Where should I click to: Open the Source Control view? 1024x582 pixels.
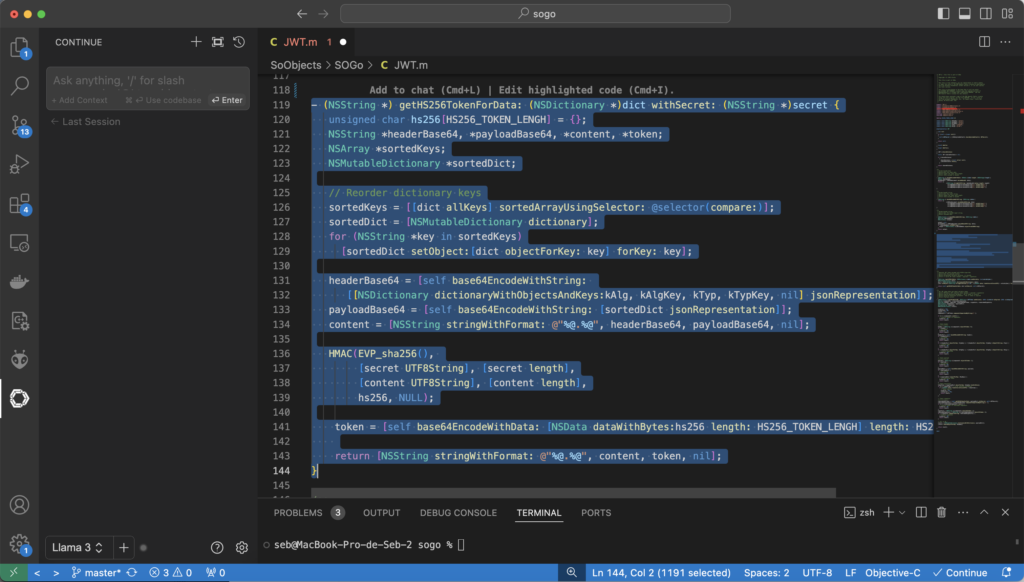coord(19,125)
